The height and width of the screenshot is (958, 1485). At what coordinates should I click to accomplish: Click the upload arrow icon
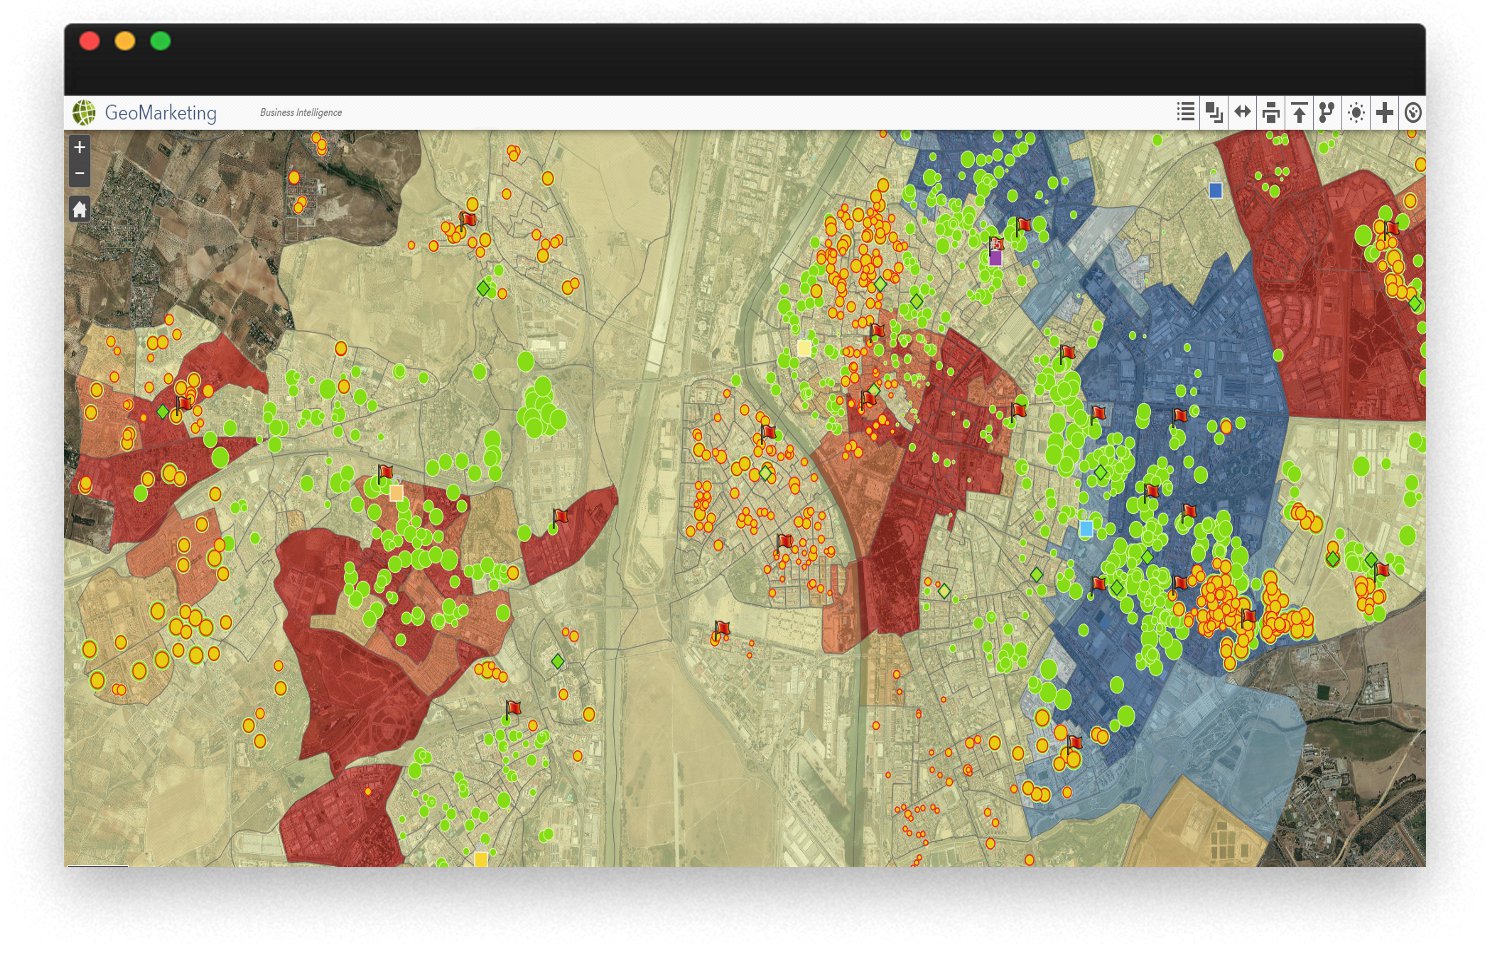[x=1299, y=113]
